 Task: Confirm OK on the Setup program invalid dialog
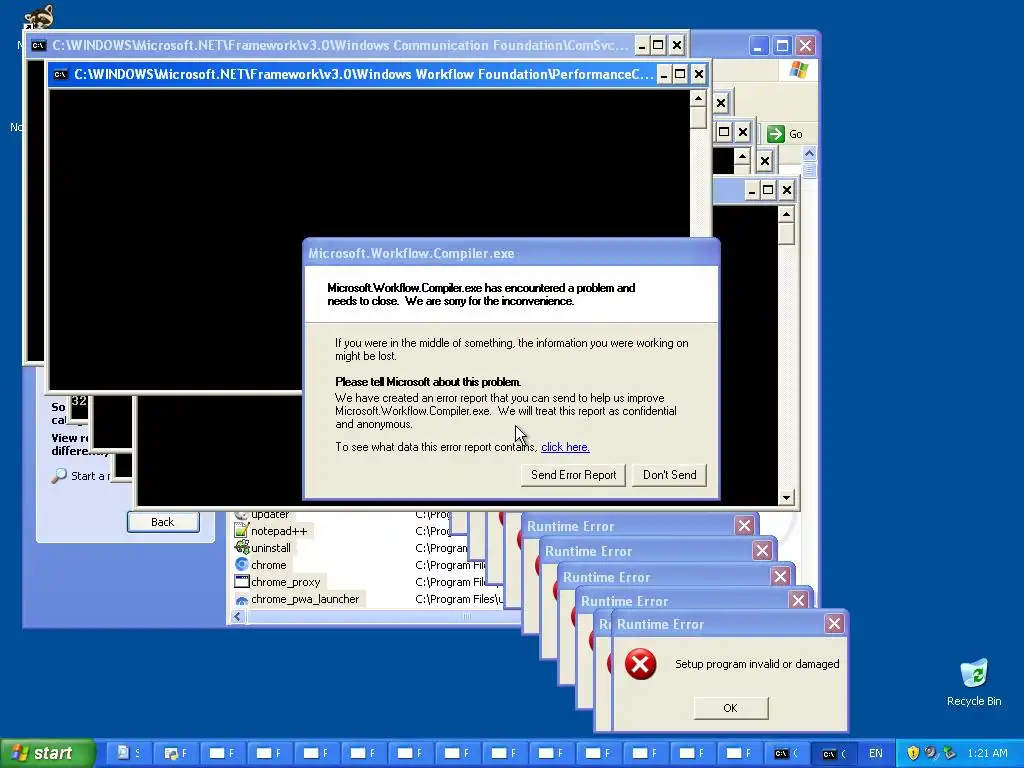(x=730, y=708)
